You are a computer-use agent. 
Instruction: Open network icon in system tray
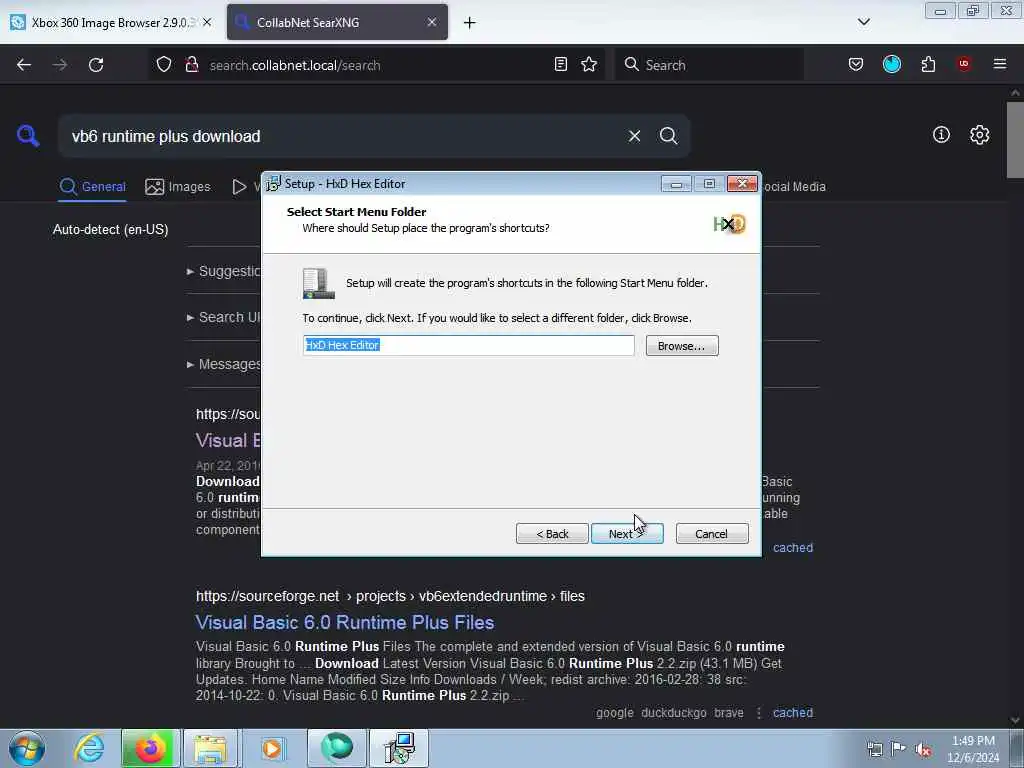click(874, 749)
